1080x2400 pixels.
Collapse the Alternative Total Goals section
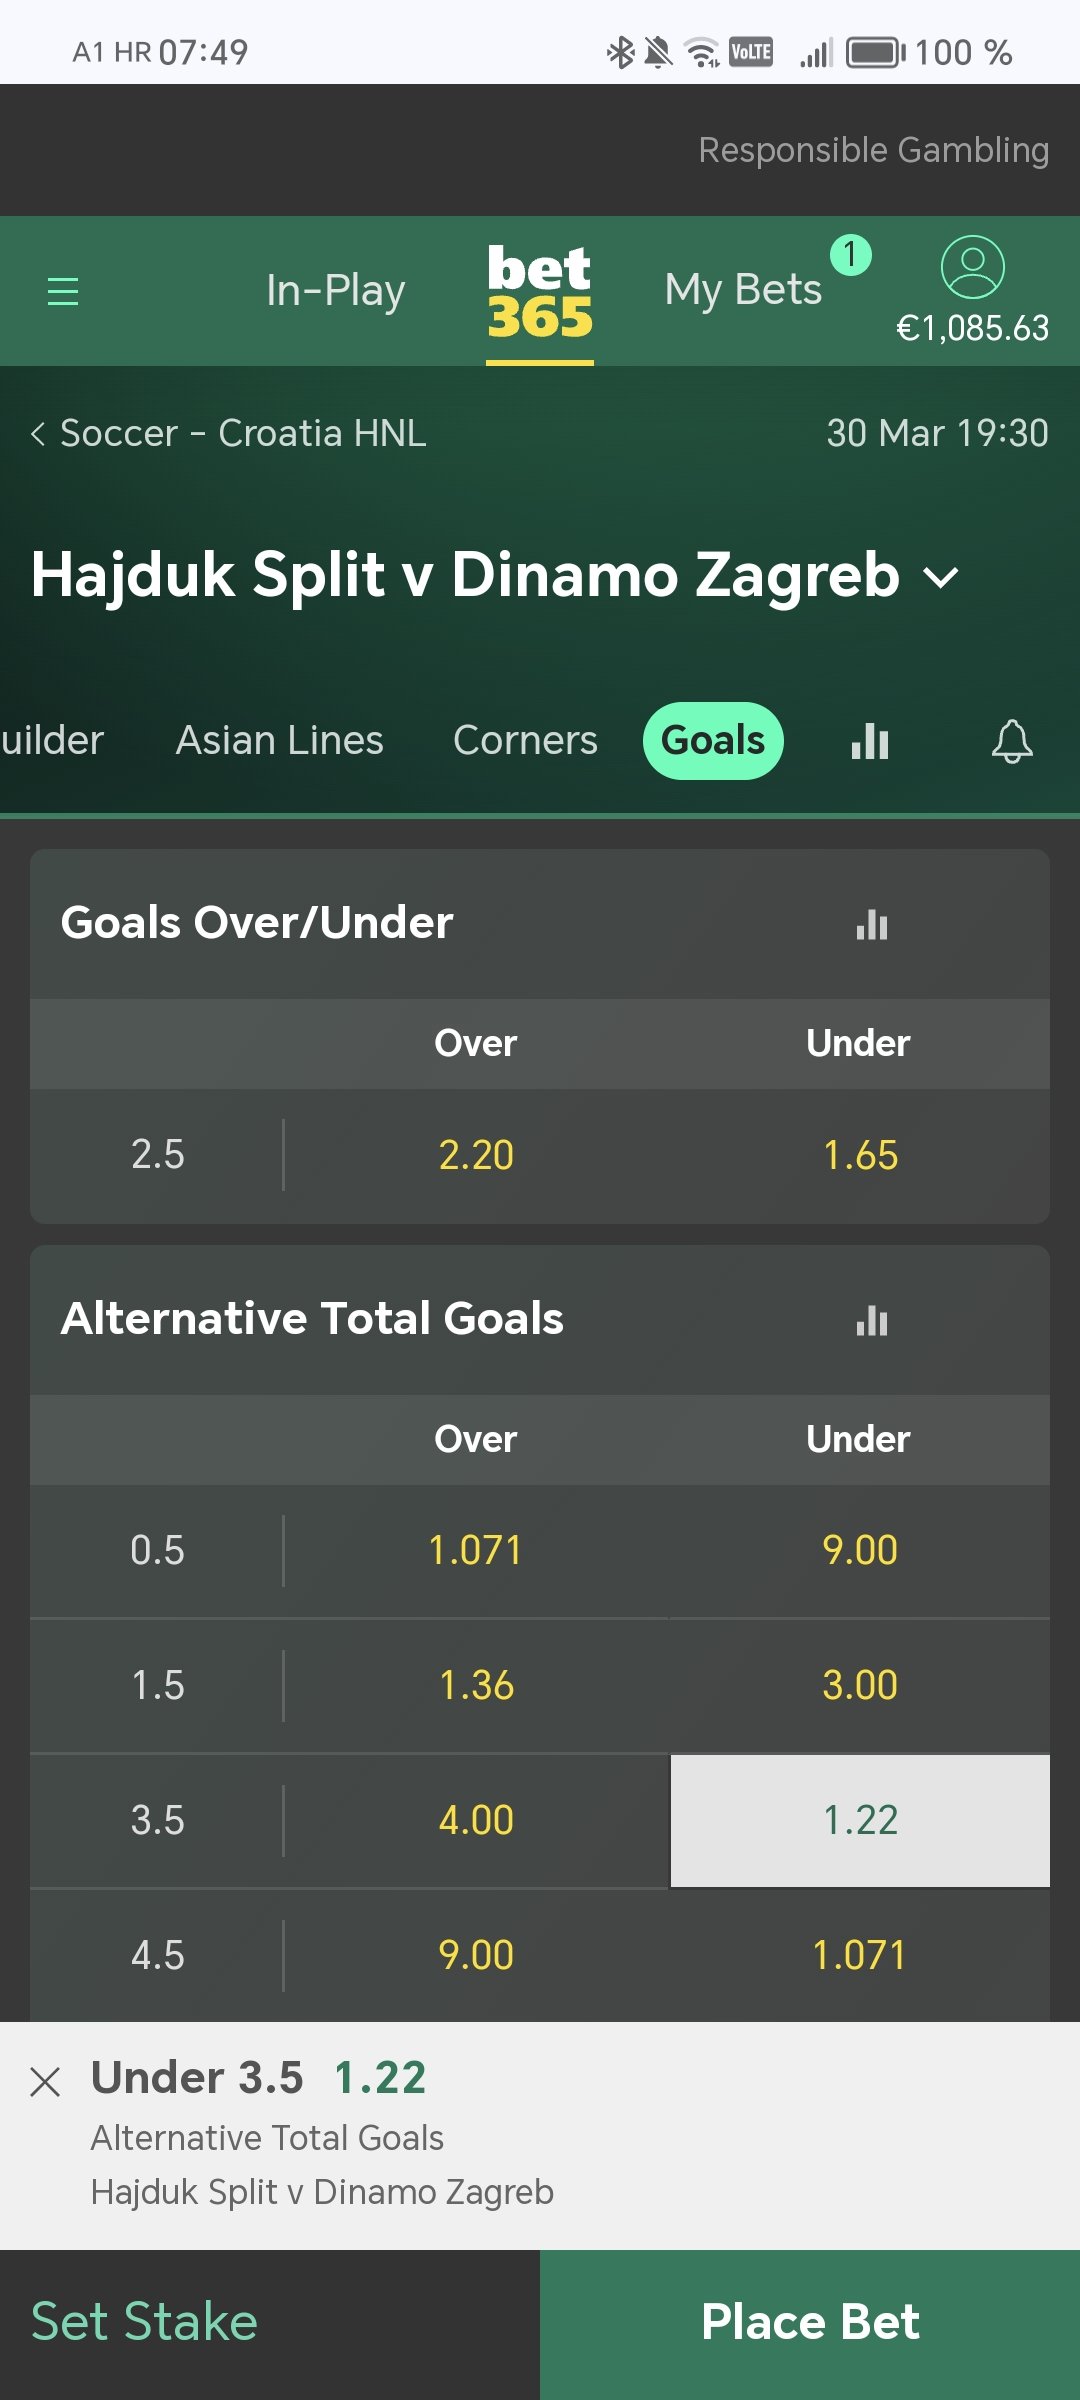click(x=540, y=1319)
